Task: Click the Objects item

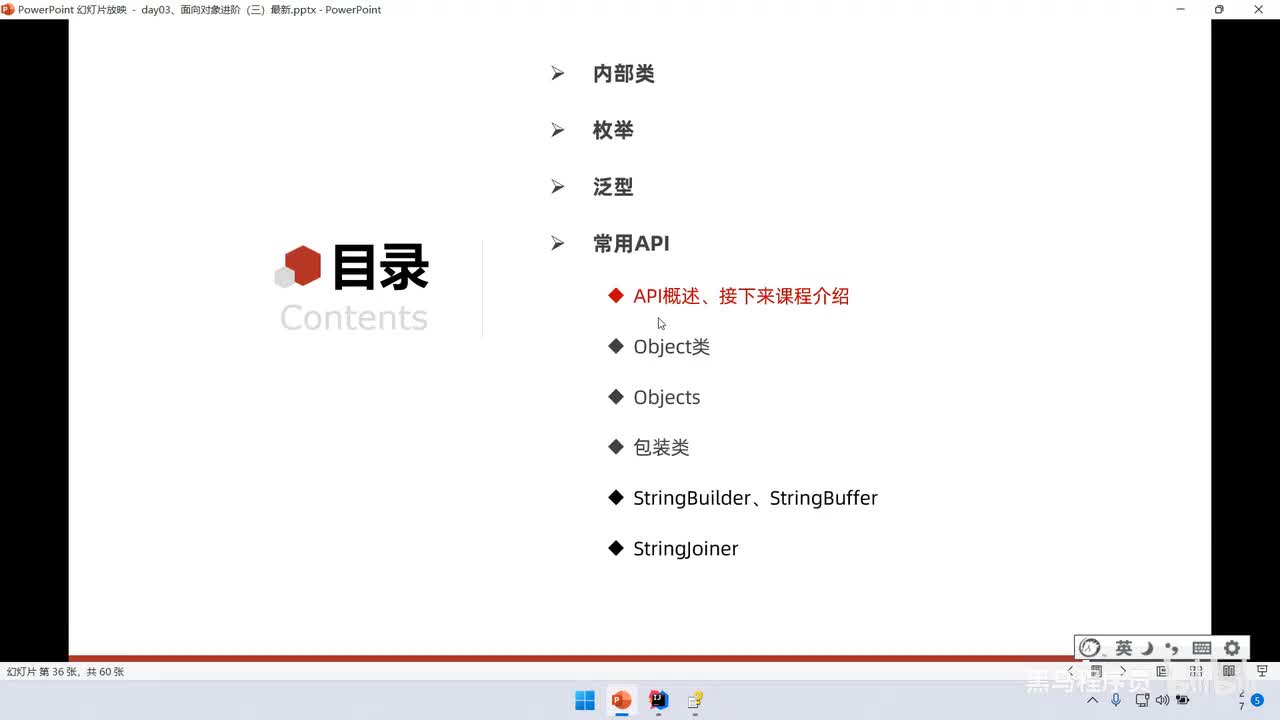Action: [666, 397]
